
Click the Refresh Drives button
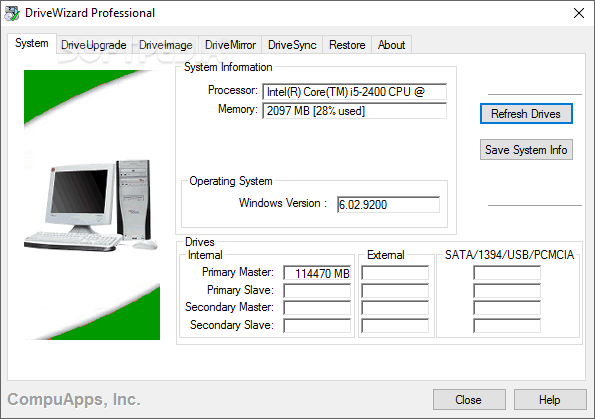pyautogui.click(x=526, y=113)
